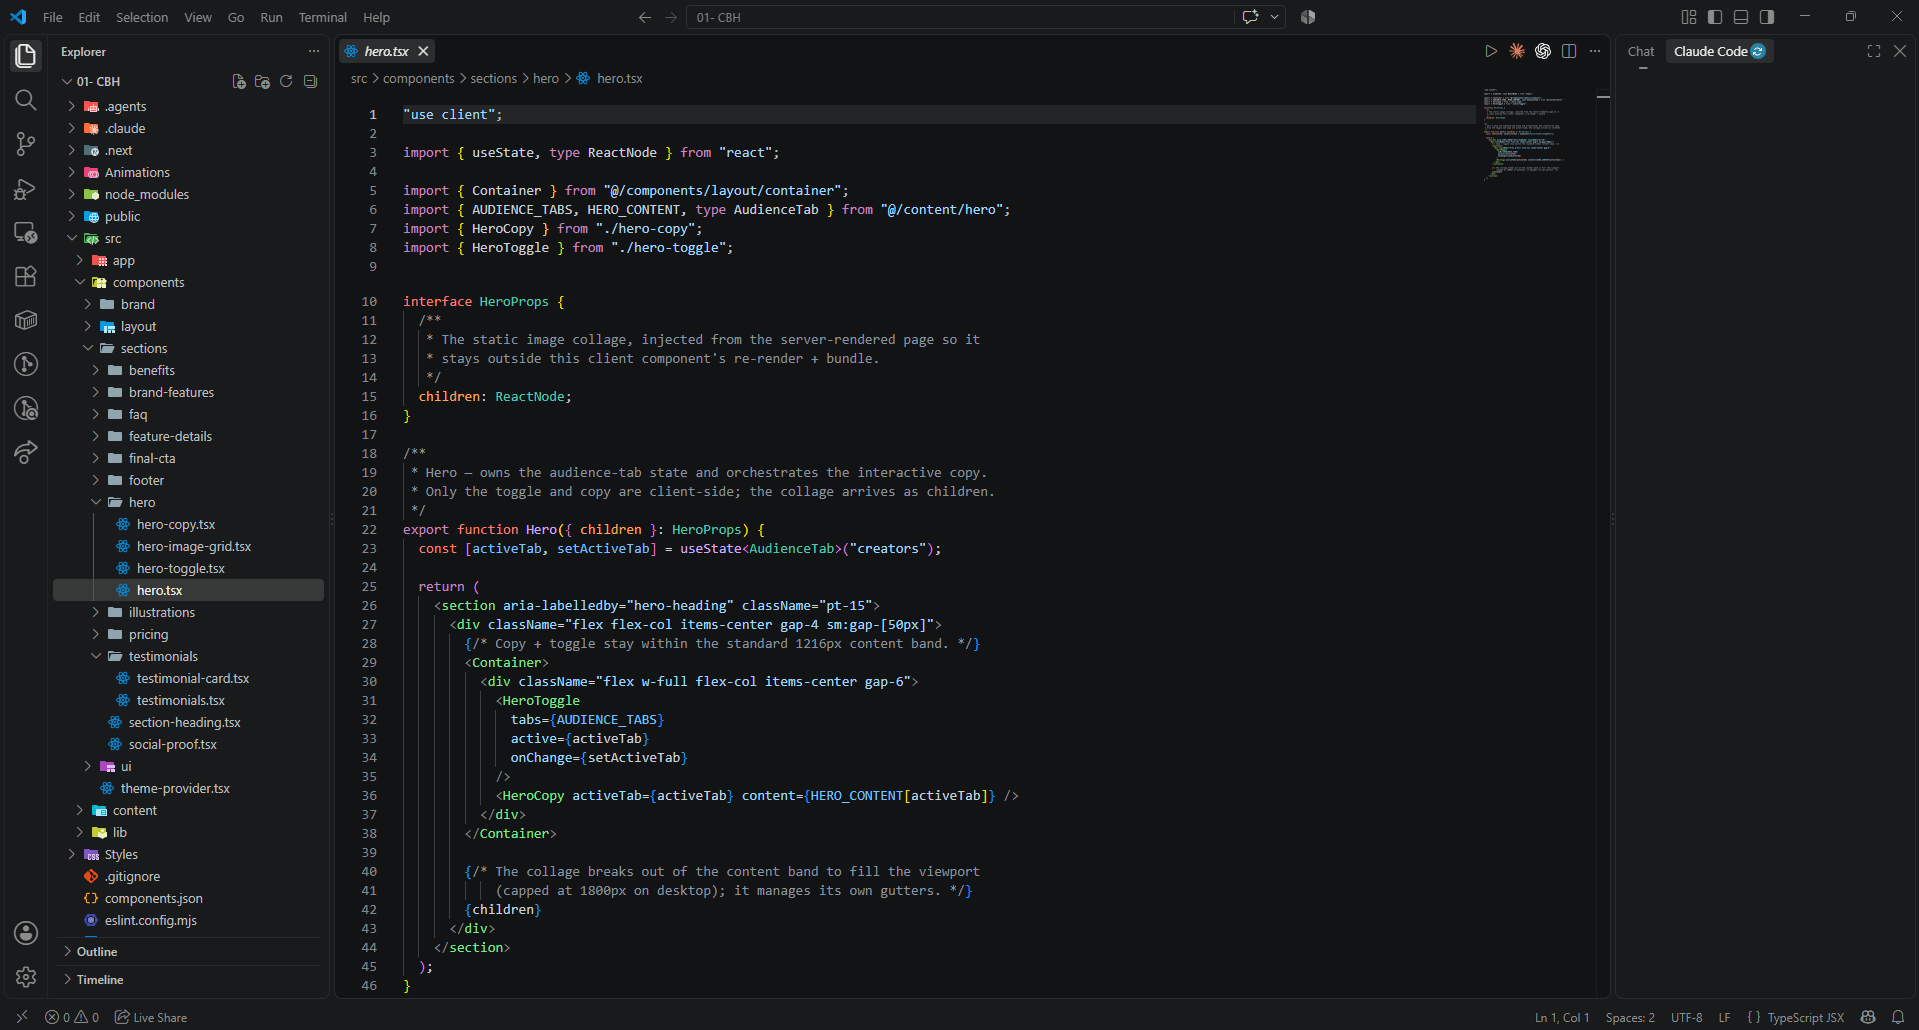Image resolution: width=1919 pixels, height=1030 pixels.
Task: Expand the pricing folder
Action: point(95,634)
